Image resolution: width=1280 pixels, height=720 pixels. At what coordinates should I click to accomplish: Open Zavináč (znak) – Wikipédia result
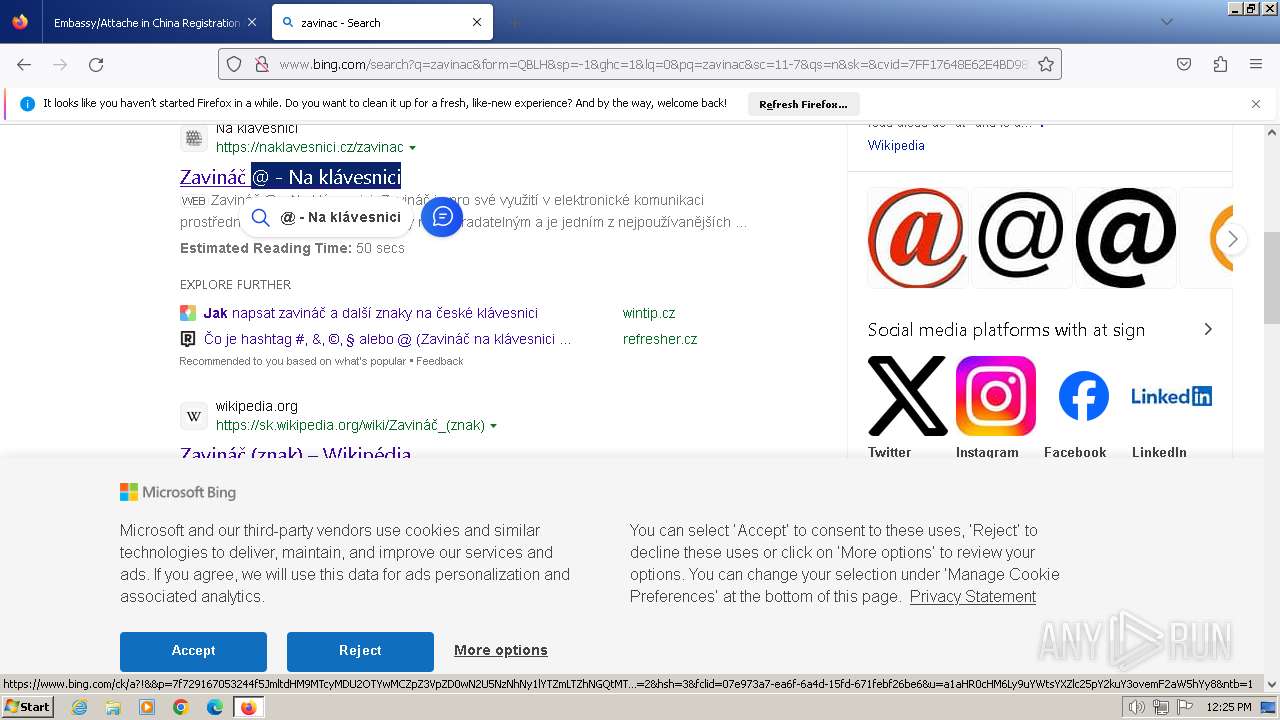(x=296, y=453)
